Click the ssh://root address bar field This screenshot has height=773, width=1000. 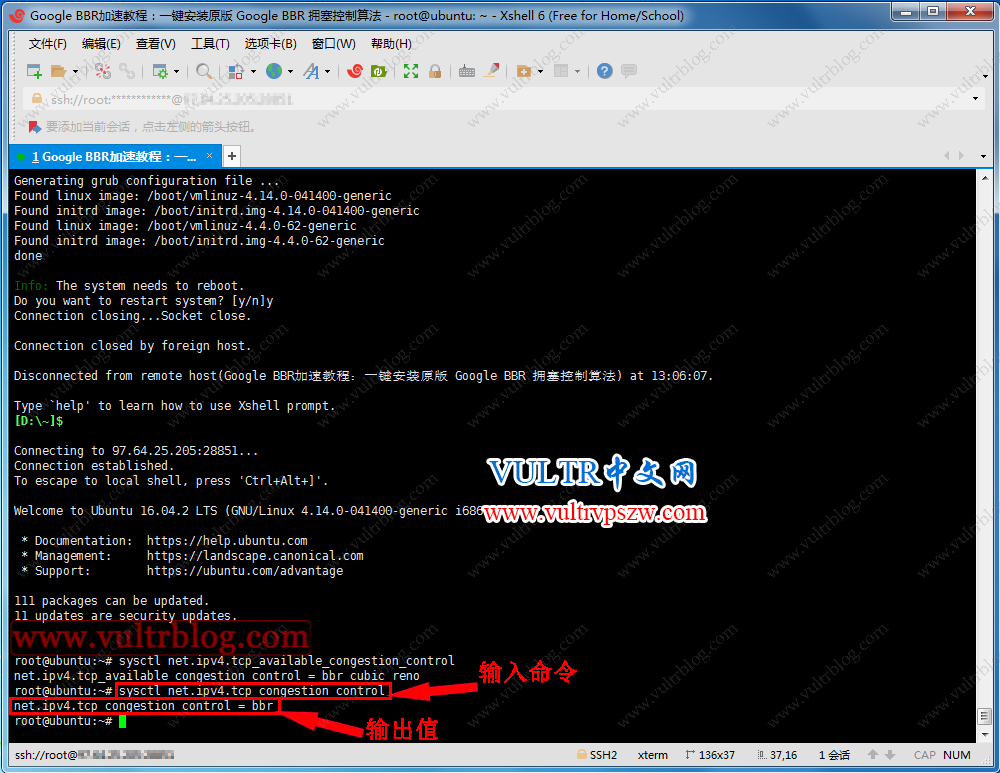click(504, 99)
